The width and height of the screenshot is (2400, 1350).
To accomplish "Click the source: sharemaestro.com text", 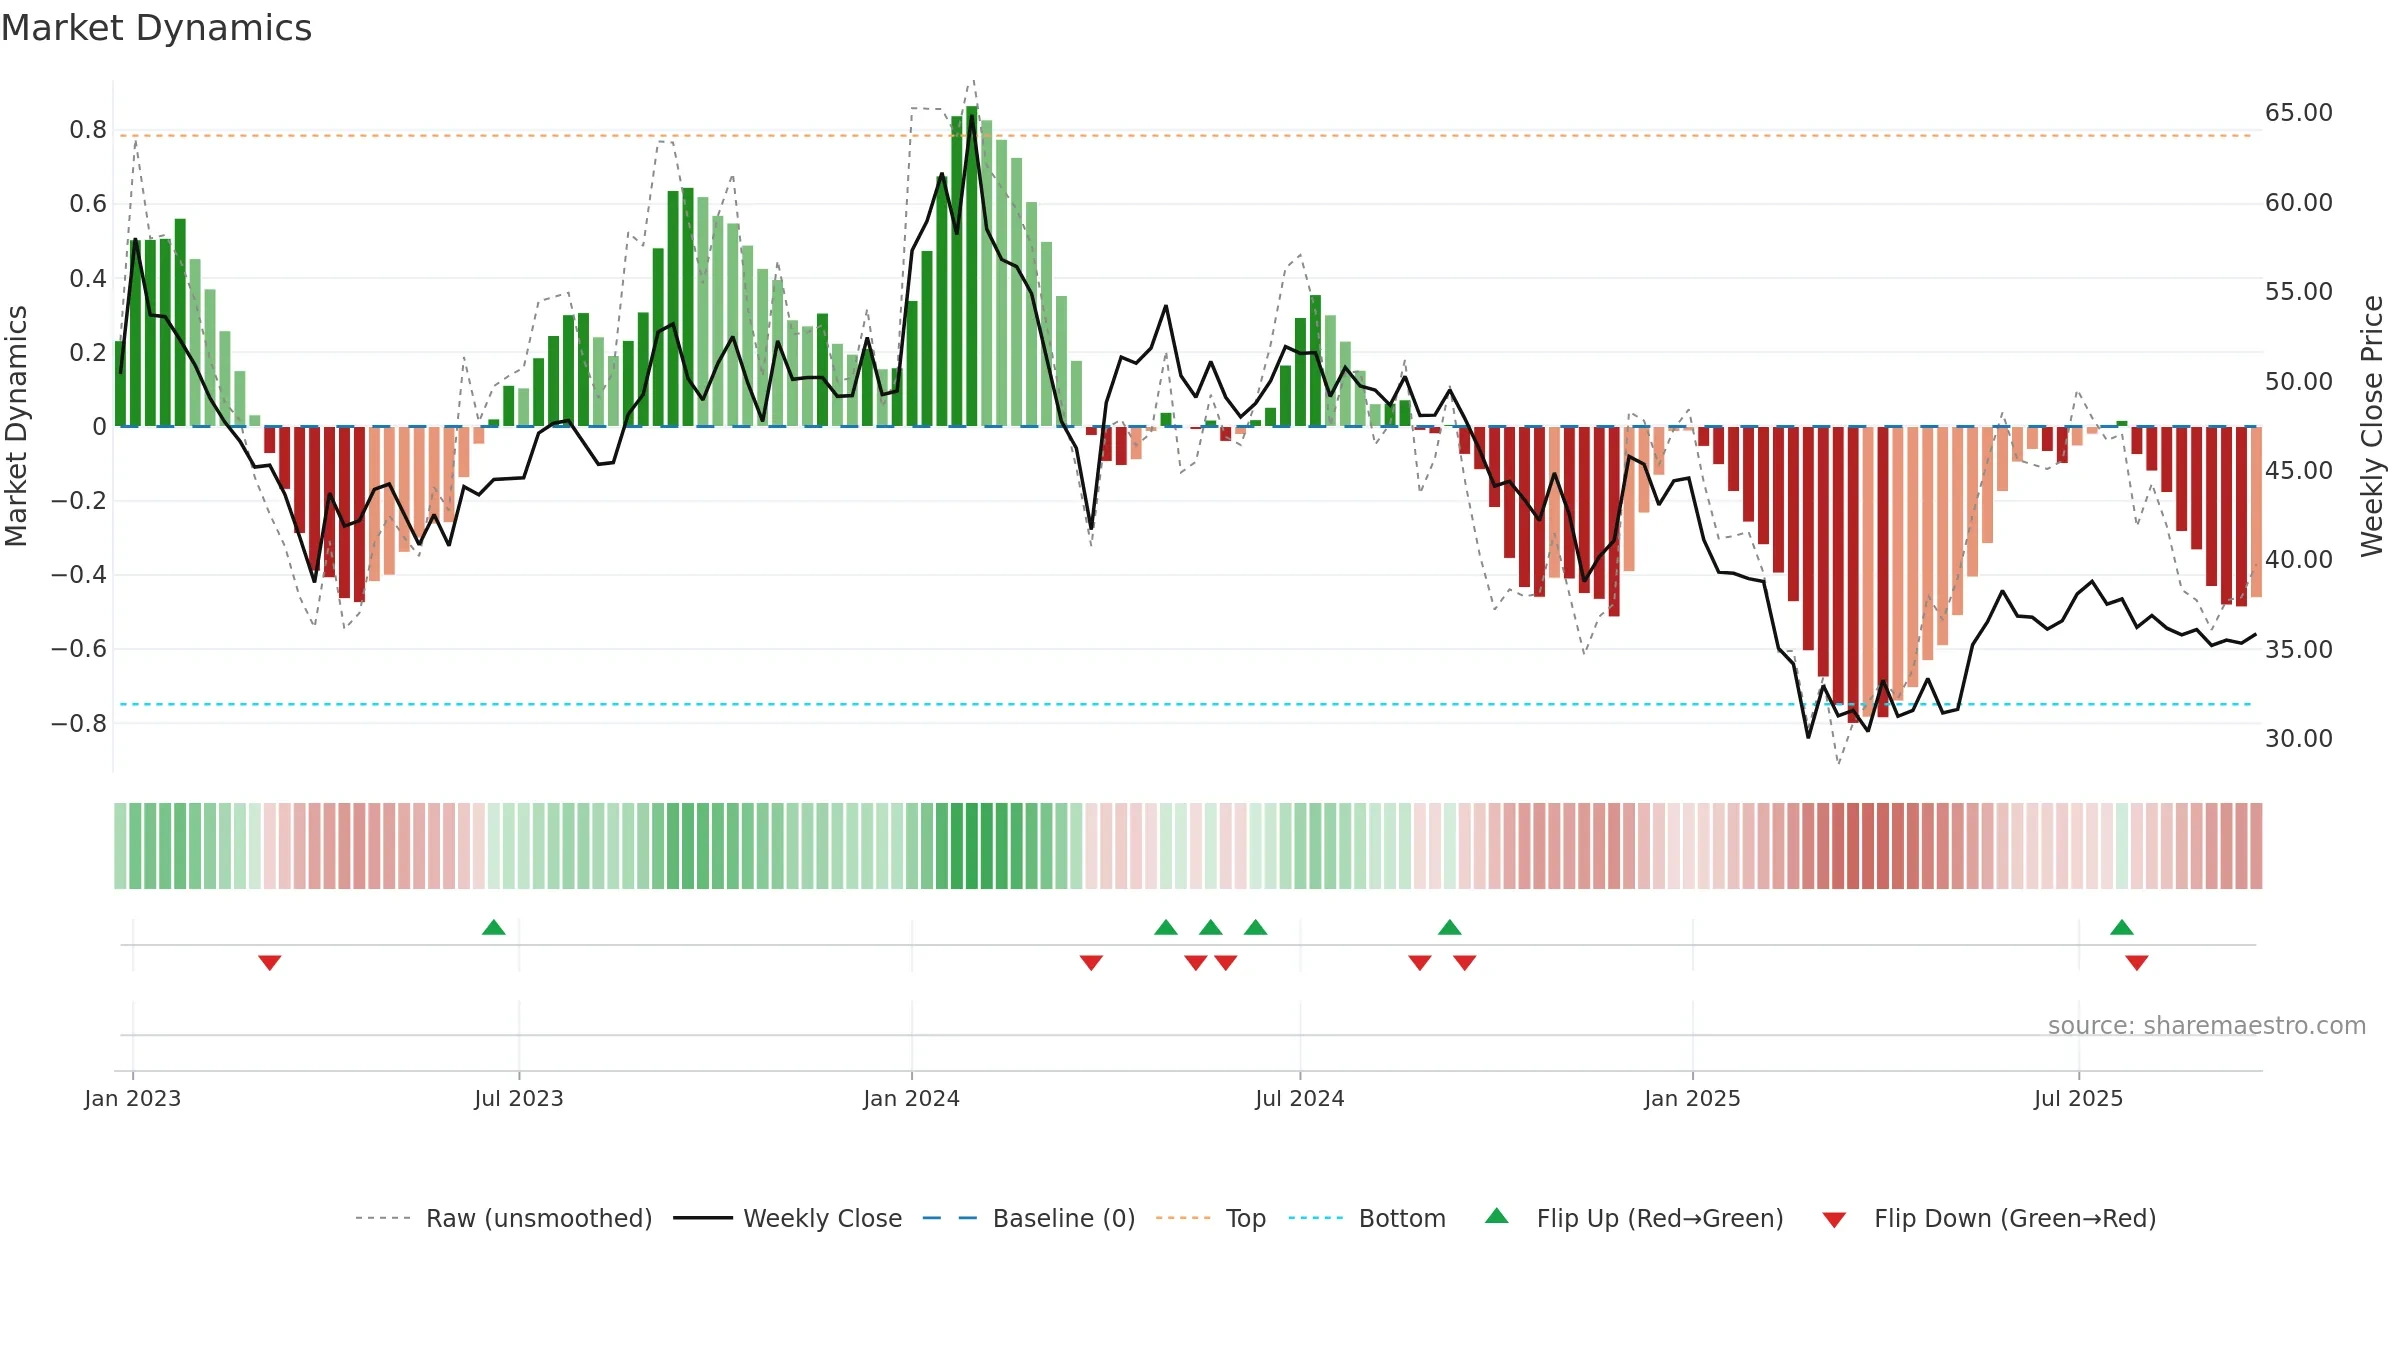I will [x=2207, y=1025].
